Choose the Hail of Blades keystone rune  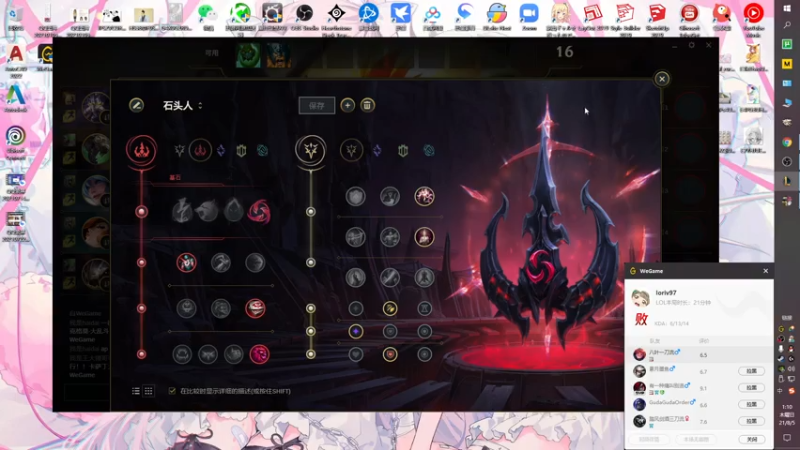(259, 211)
